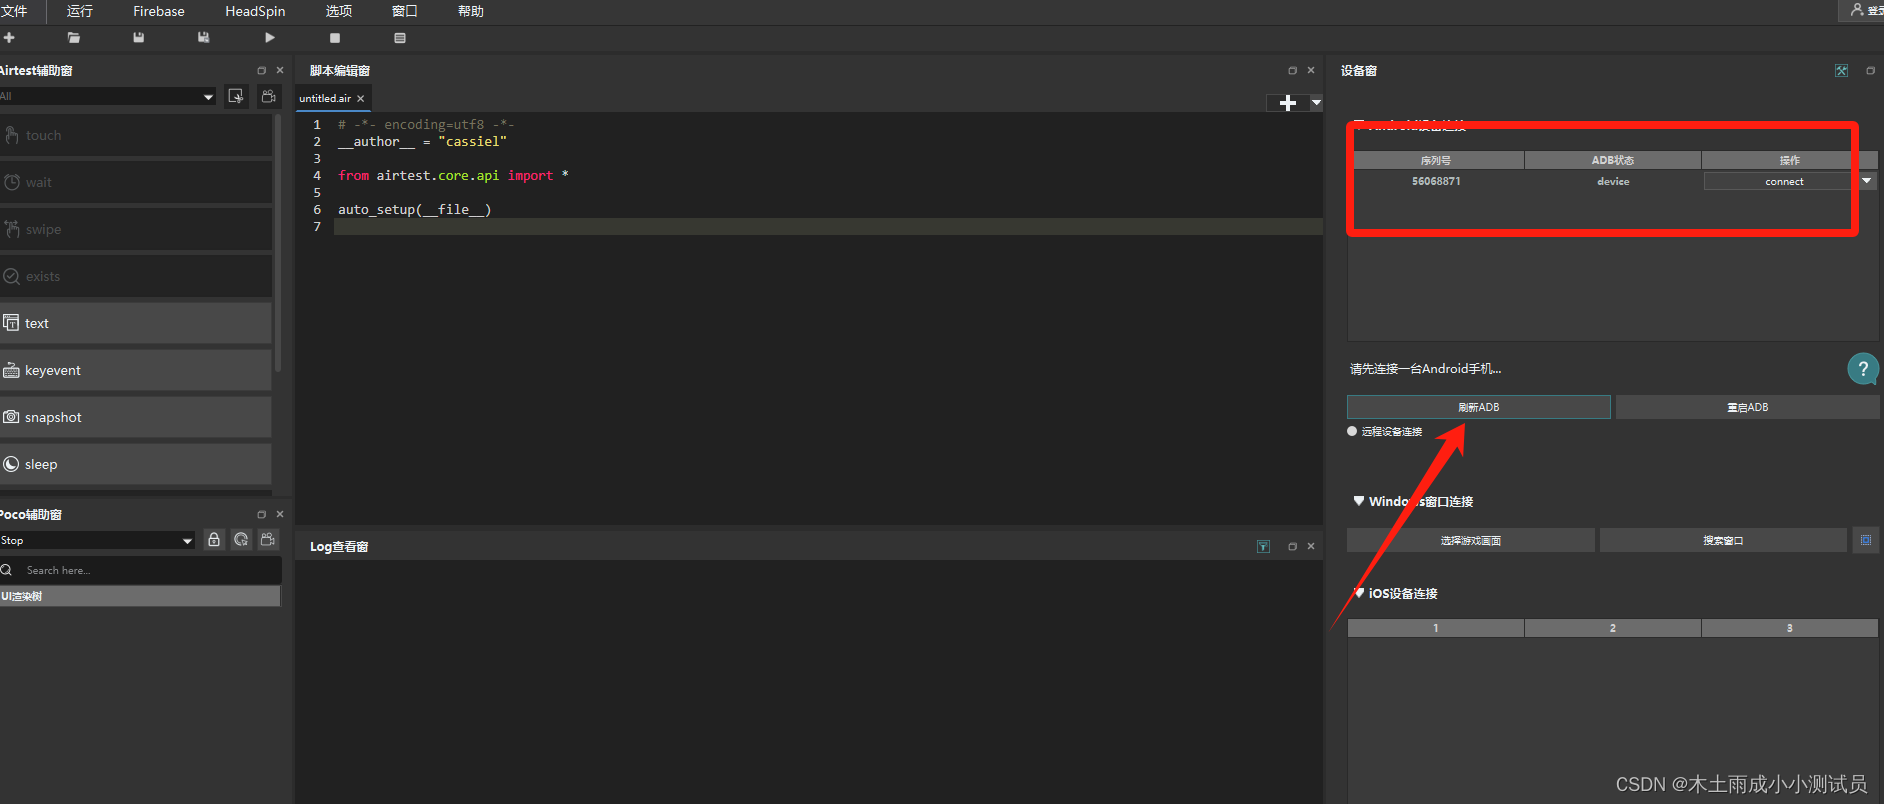The height and width of the screenshot is (804, 1884).
Task: Click the 刷新ADB button
Action: [x=1478, y=407]
